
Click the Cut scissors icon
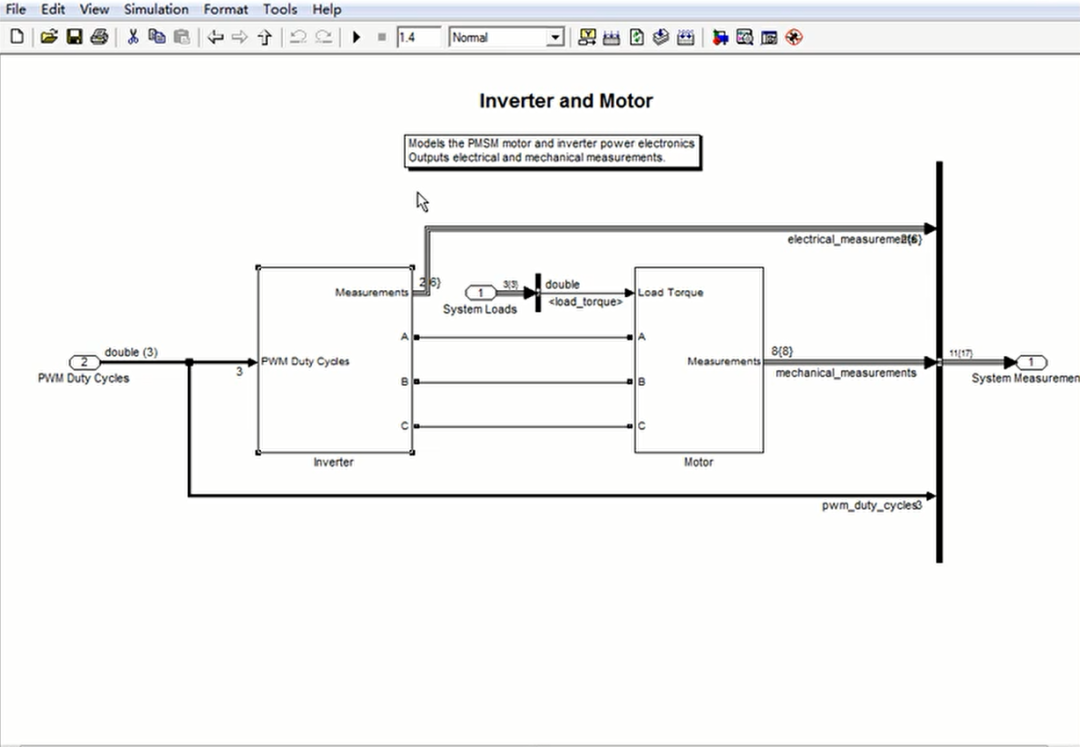pos(133,37)
